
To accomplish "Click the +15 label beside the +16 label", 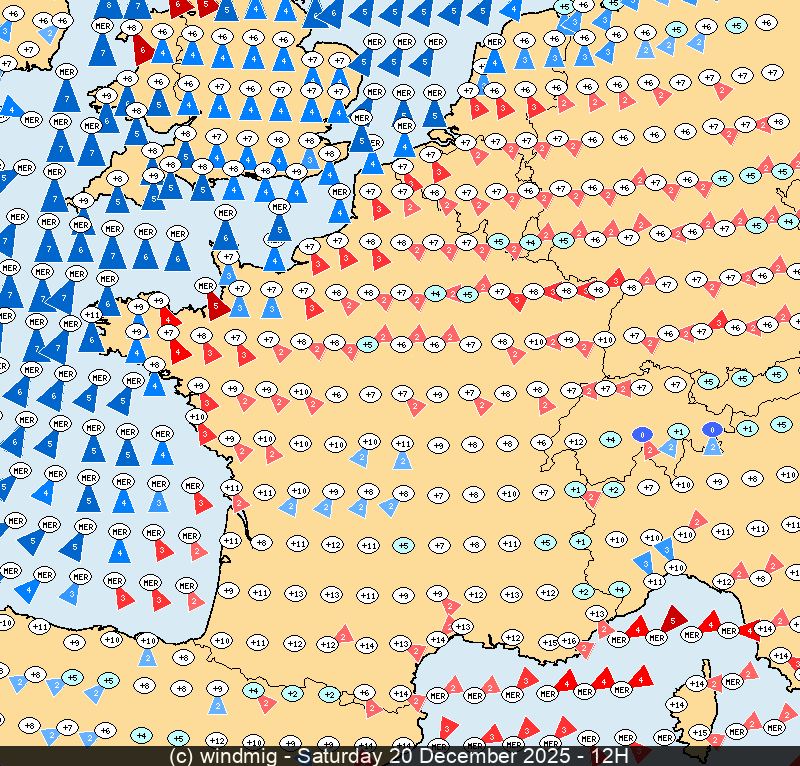I will point(548,642).
